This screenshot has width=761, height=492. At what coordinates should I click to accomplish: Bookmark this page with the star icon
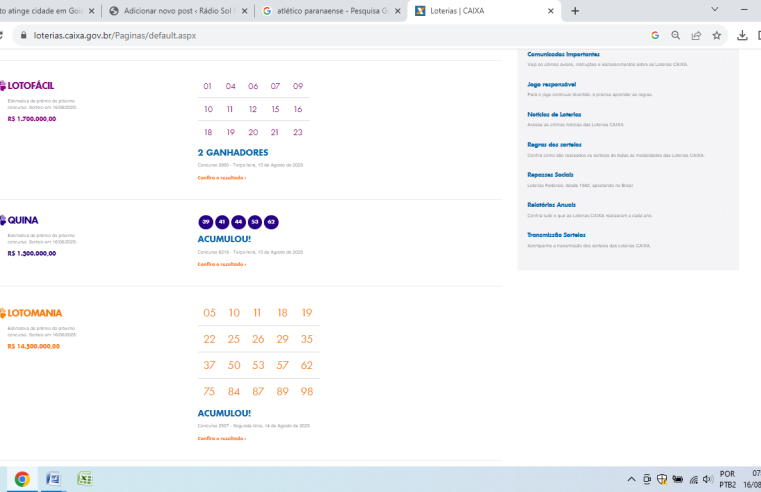pos(716,35)
